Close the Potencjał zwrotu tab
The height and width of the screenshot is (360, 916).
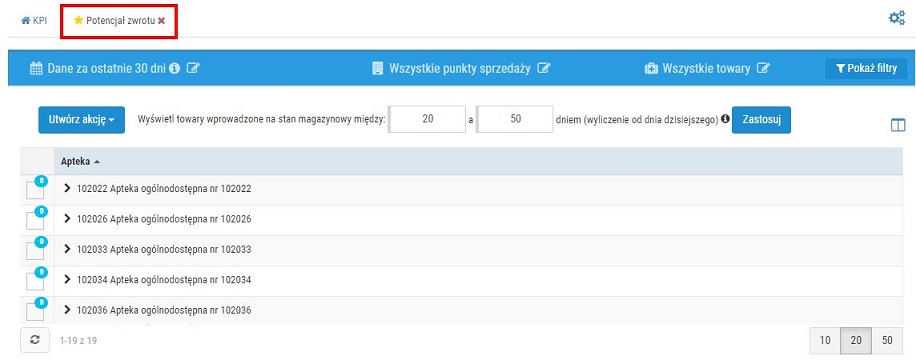coord(161,20)
